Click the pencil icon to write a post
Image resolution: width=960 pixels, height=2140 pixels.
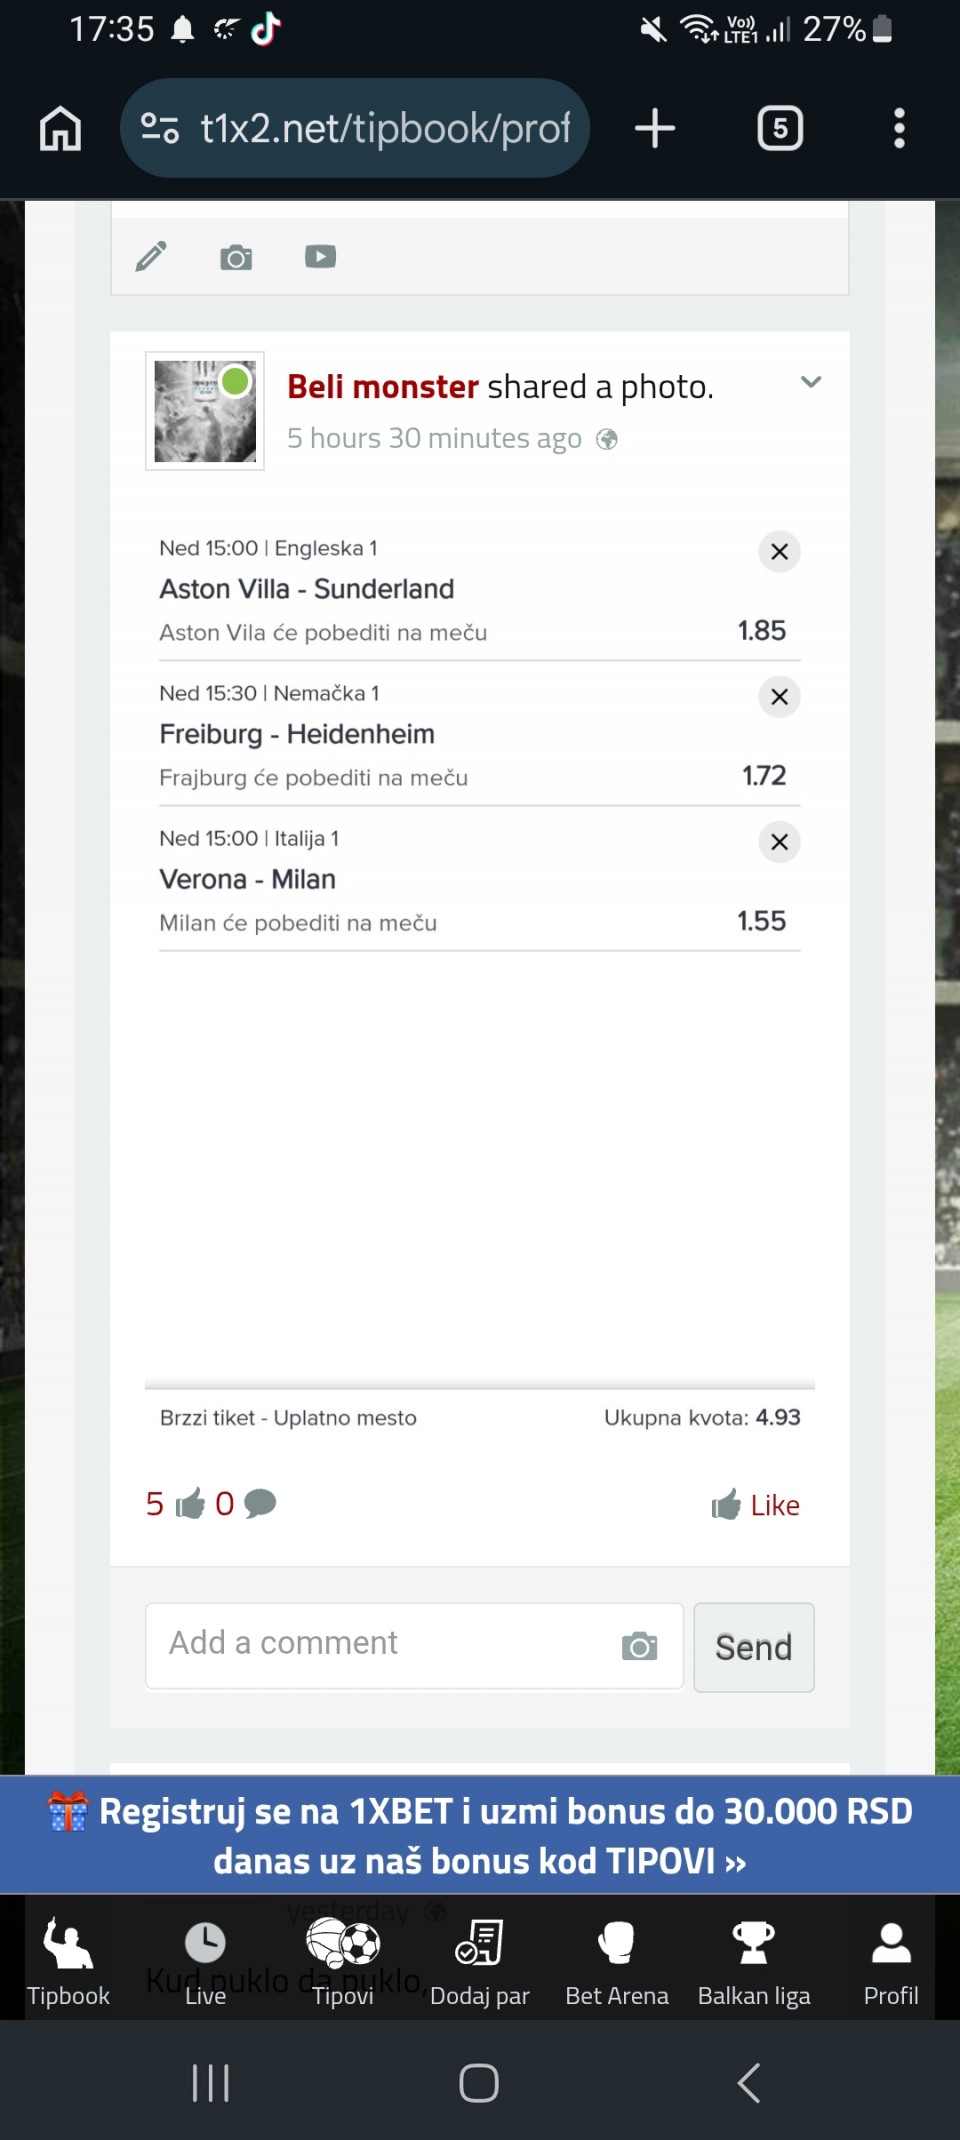[151, 257]
